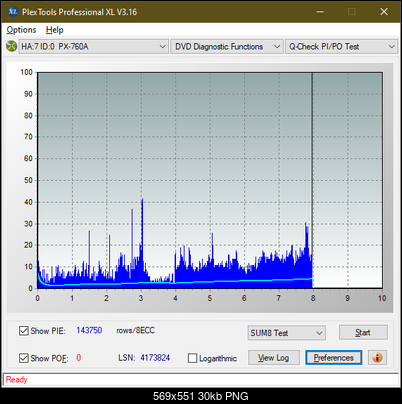Open the Help menu

[54, 30]
